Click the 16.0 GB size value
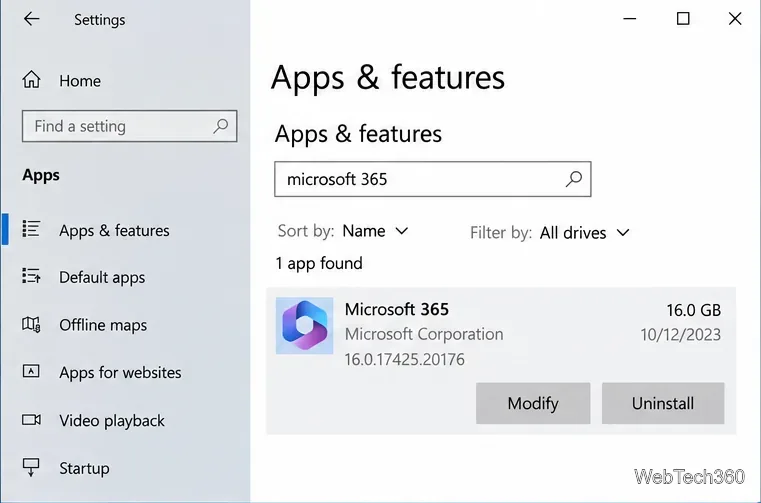Image resolution: width=761 pixels, height=503 pixels. (694, 310)
